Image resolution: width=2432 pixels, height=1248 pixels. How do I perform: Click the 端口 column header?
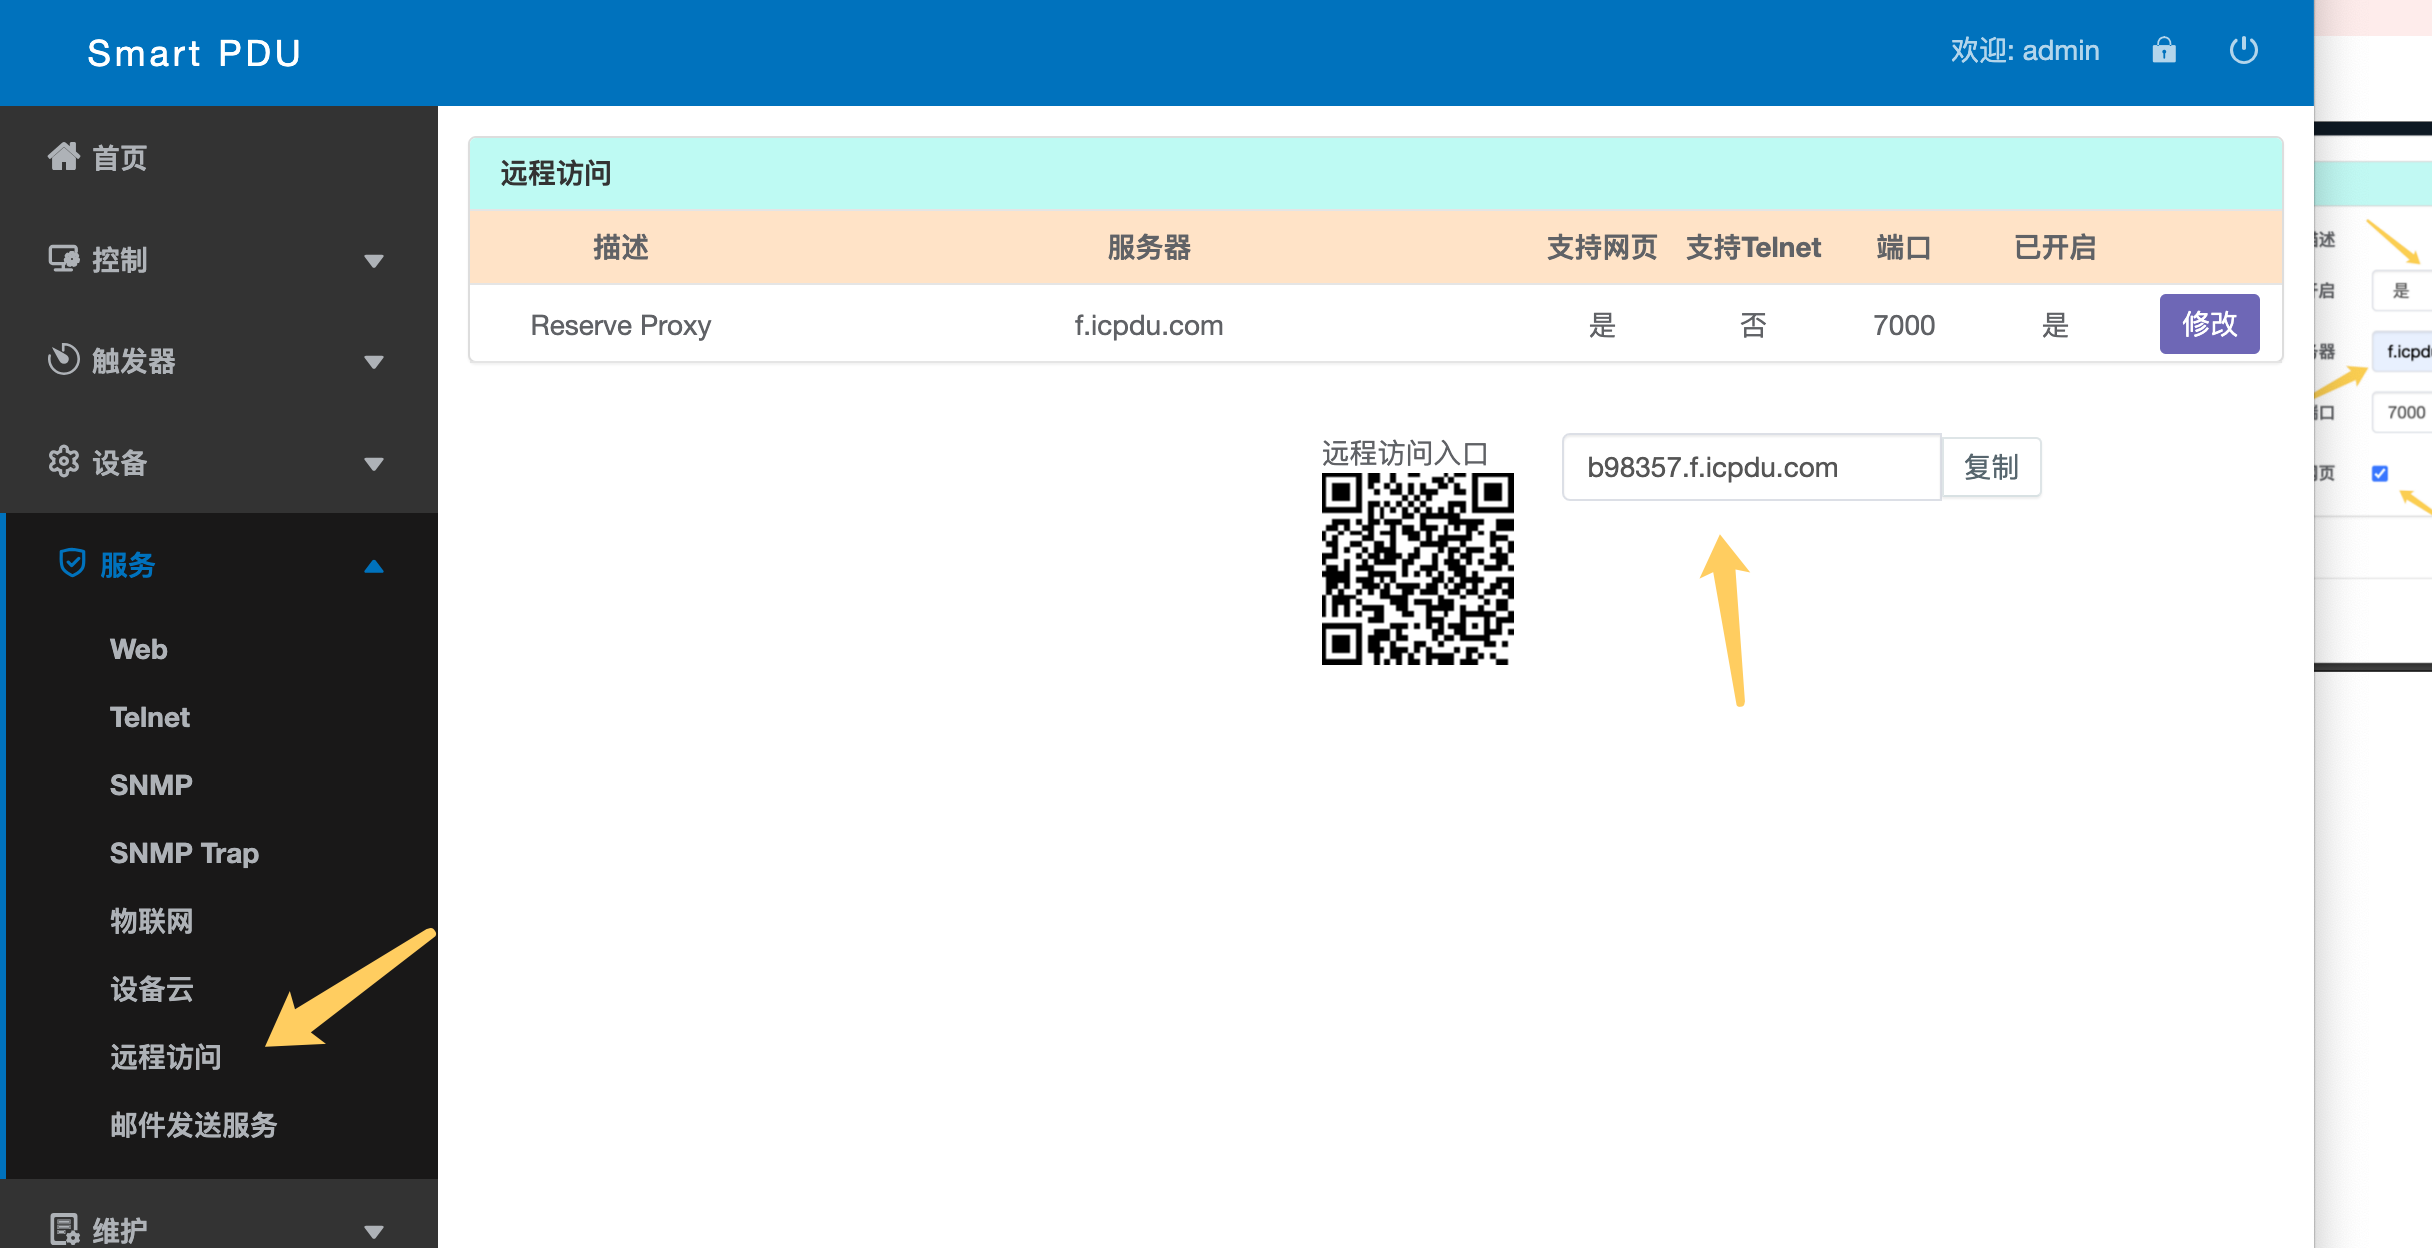click(1904, 247)
